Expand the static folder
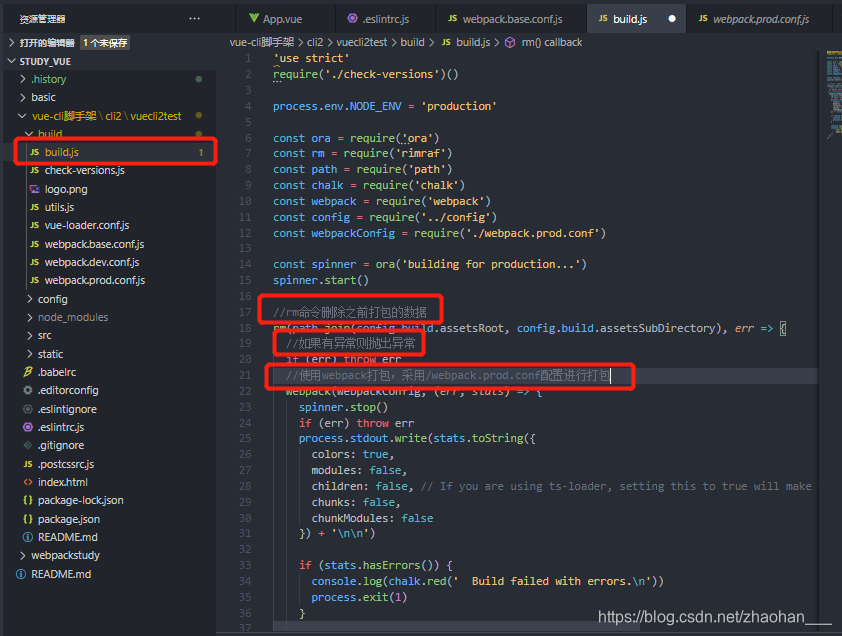 click(x=30, y=354)
